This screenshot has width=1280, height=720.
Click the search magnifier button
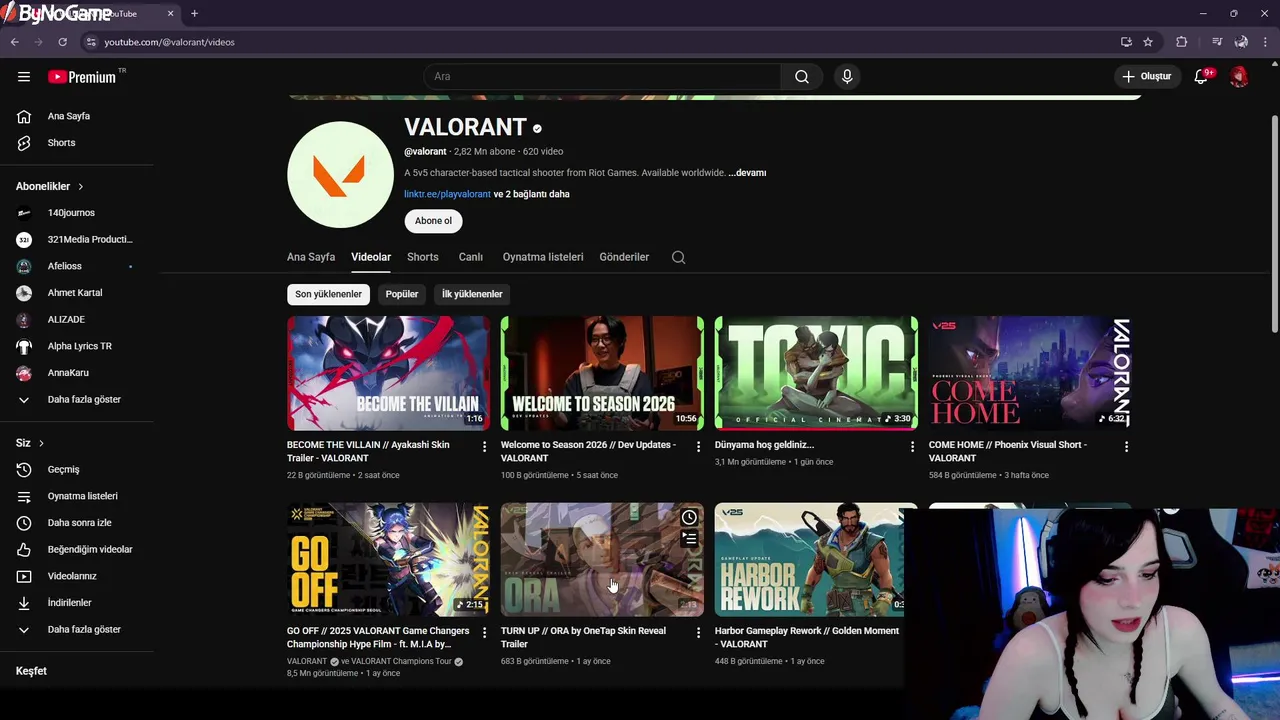pos(802,76)
